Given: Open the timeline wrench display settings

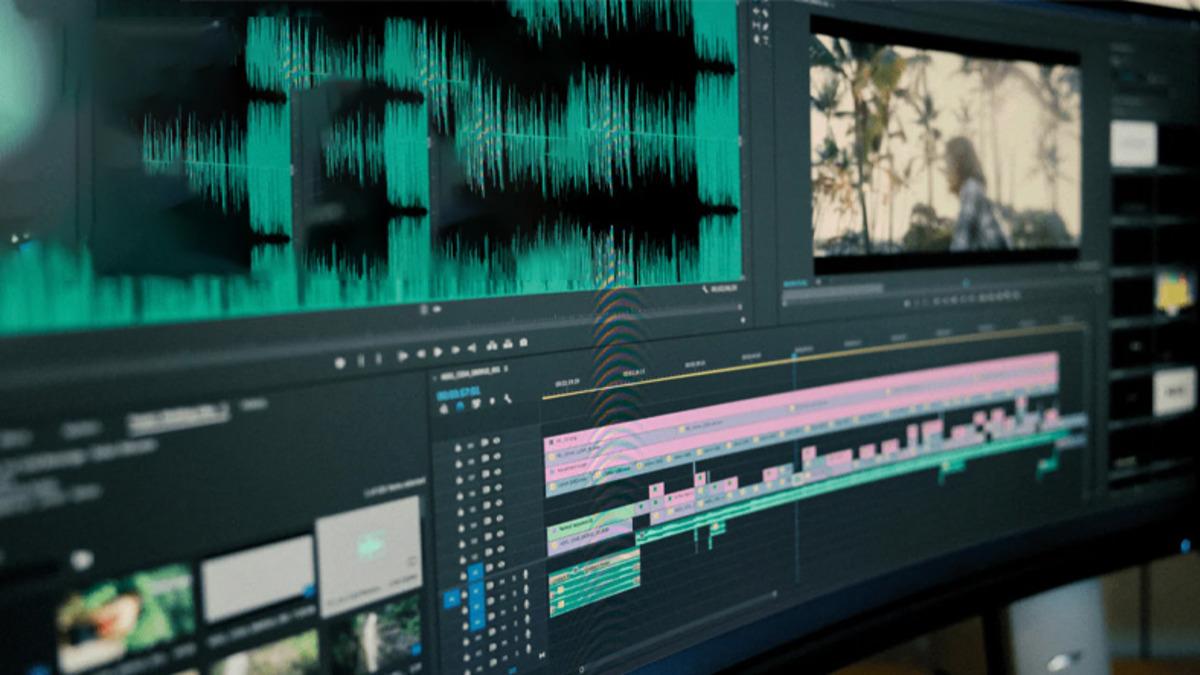Looking at the screenshot, I should (x=508, y=399).
